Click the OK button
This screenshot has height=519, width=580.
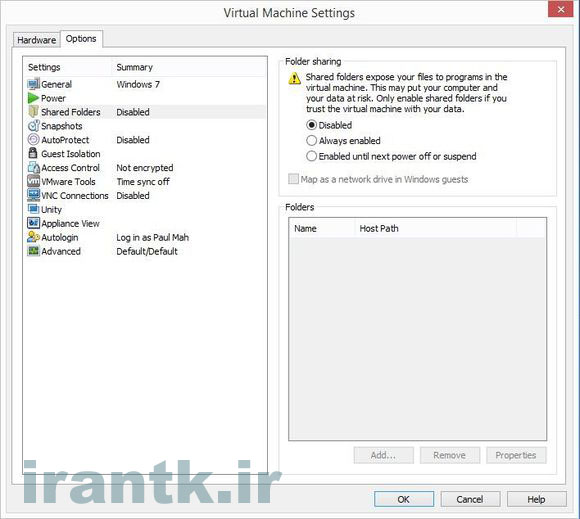(404, 499)
